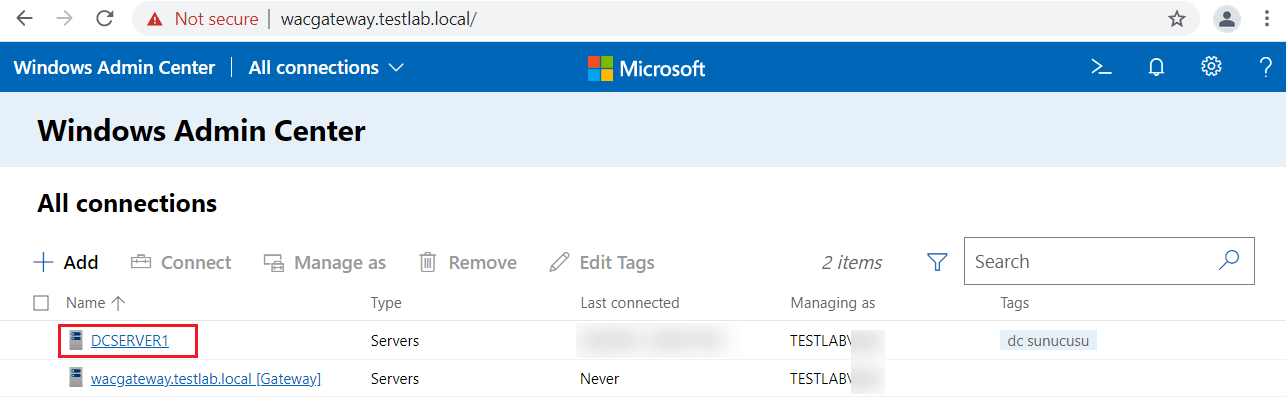Click the Add connection button
The width and height of the screenshot is (1286, 412).
(66, 263)
